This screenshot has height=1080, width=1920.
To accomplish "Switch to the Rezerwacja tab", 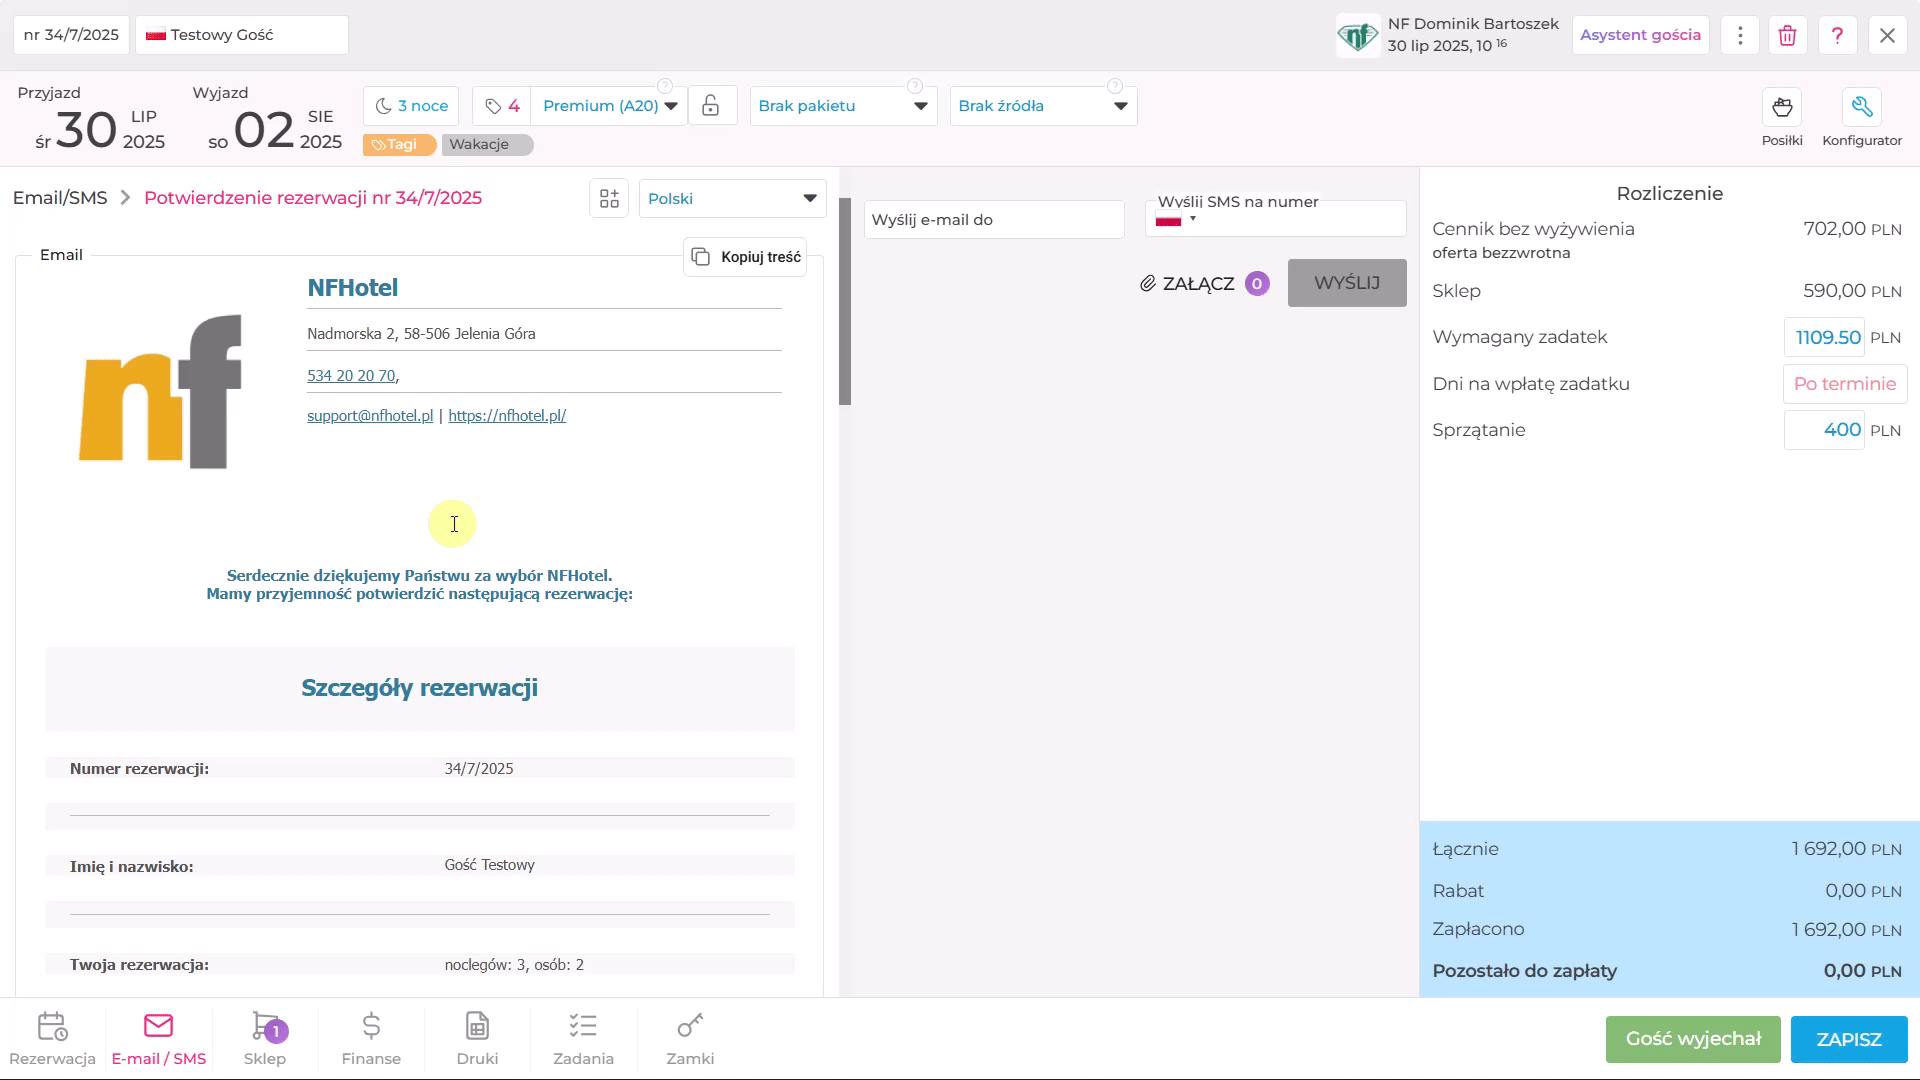I will (53, 1039).
